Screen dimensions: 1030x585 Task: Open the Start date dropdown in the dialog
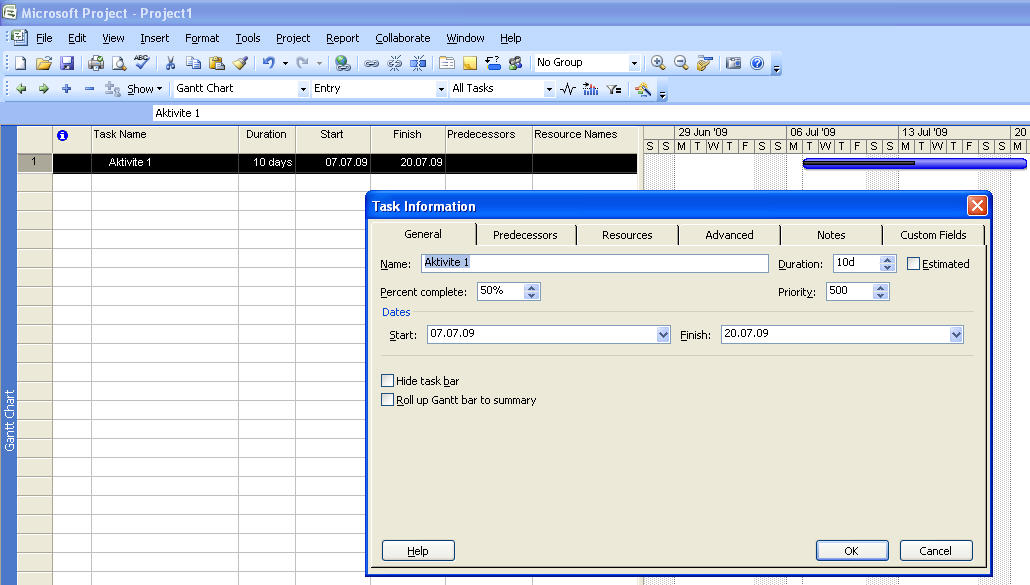coord(663,335)
